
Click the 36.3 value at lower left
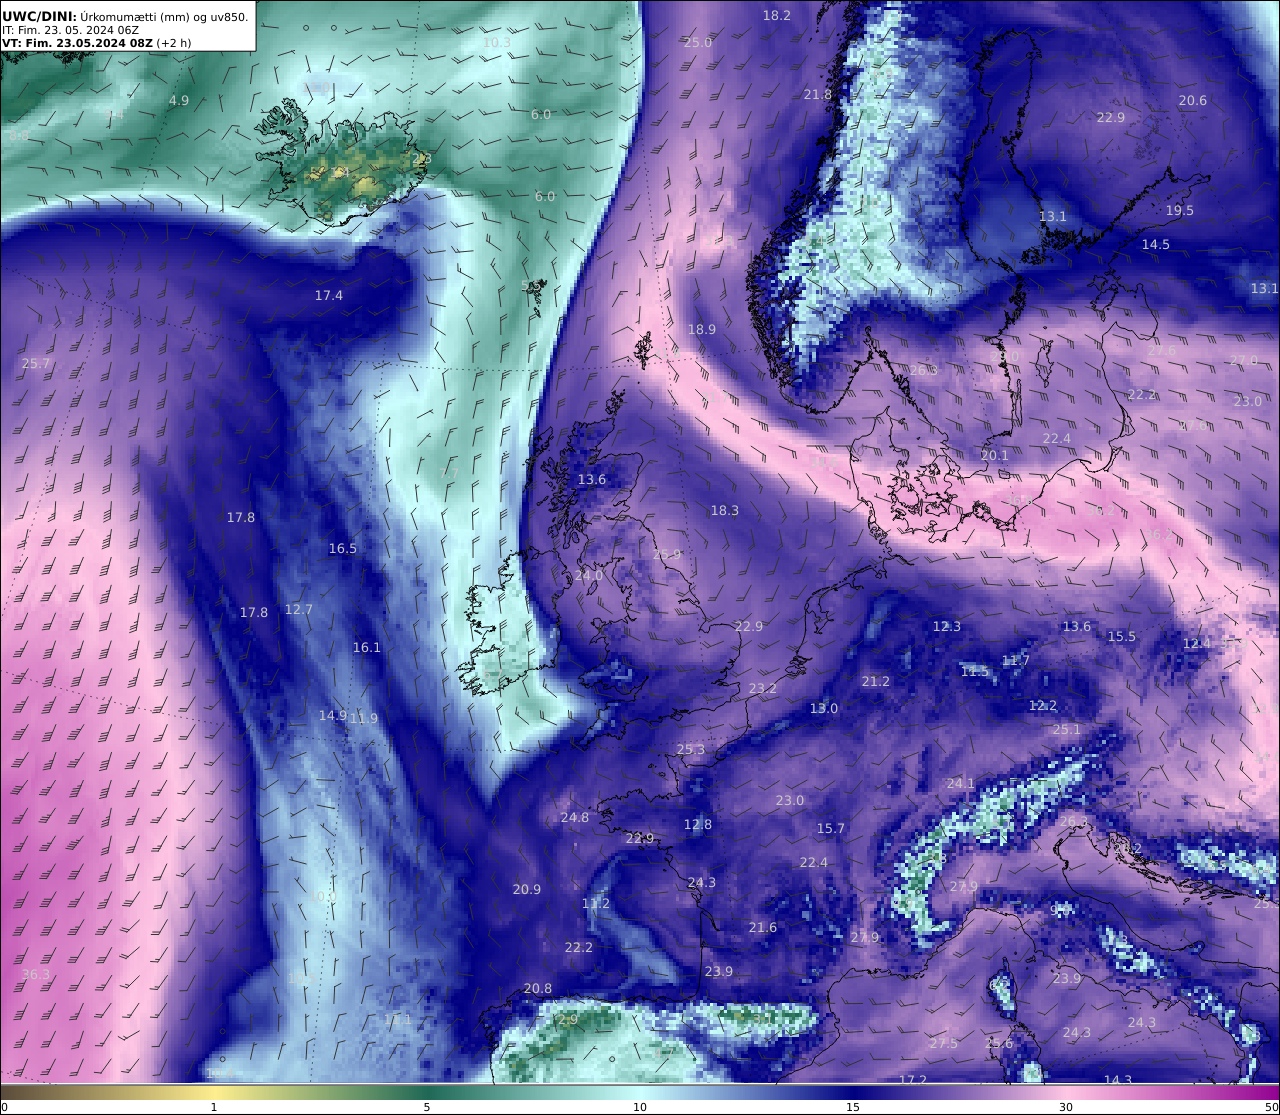pyautogui.click(x=36, y=974)
